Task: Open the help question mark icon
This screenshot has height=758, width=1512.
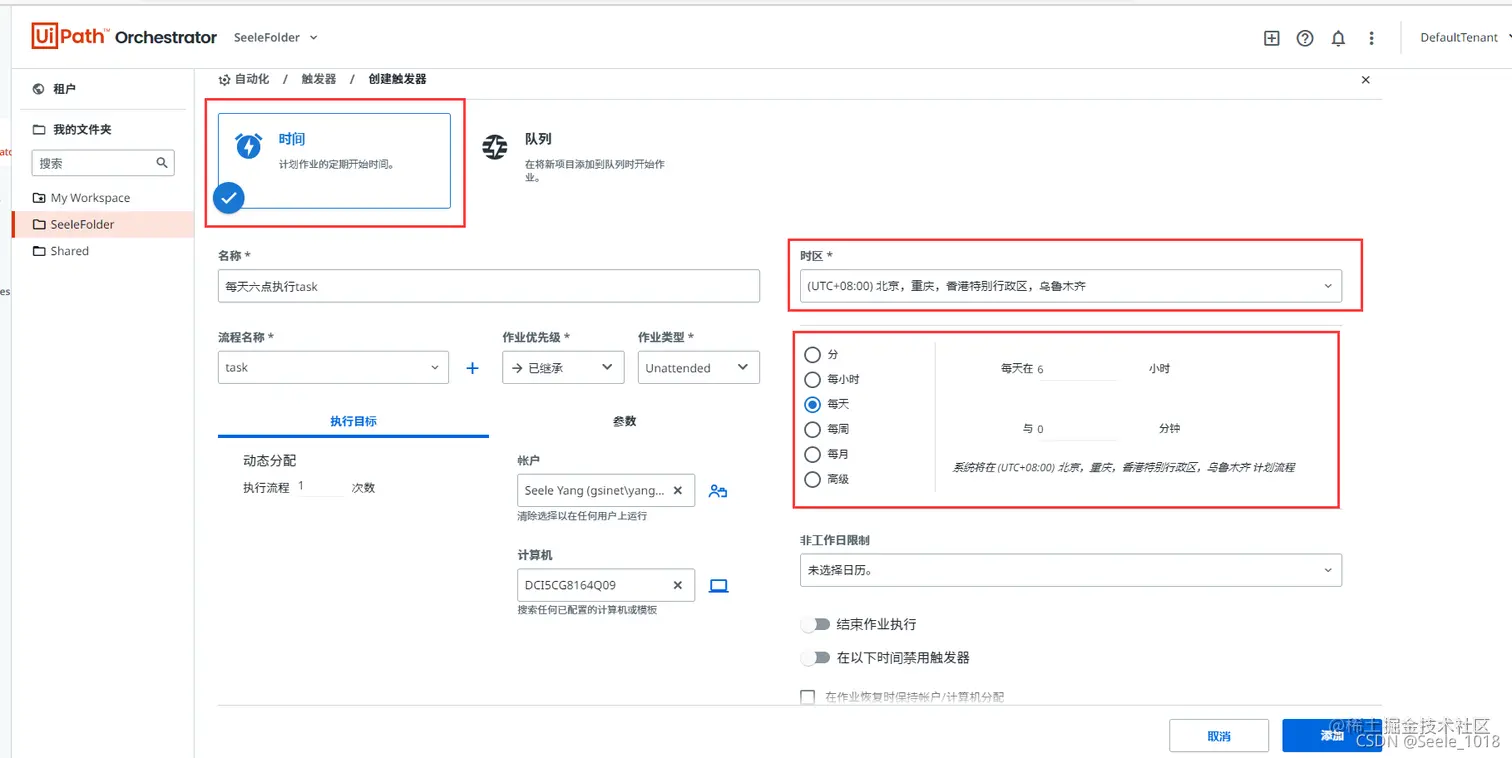Action: coord(1304,38)
